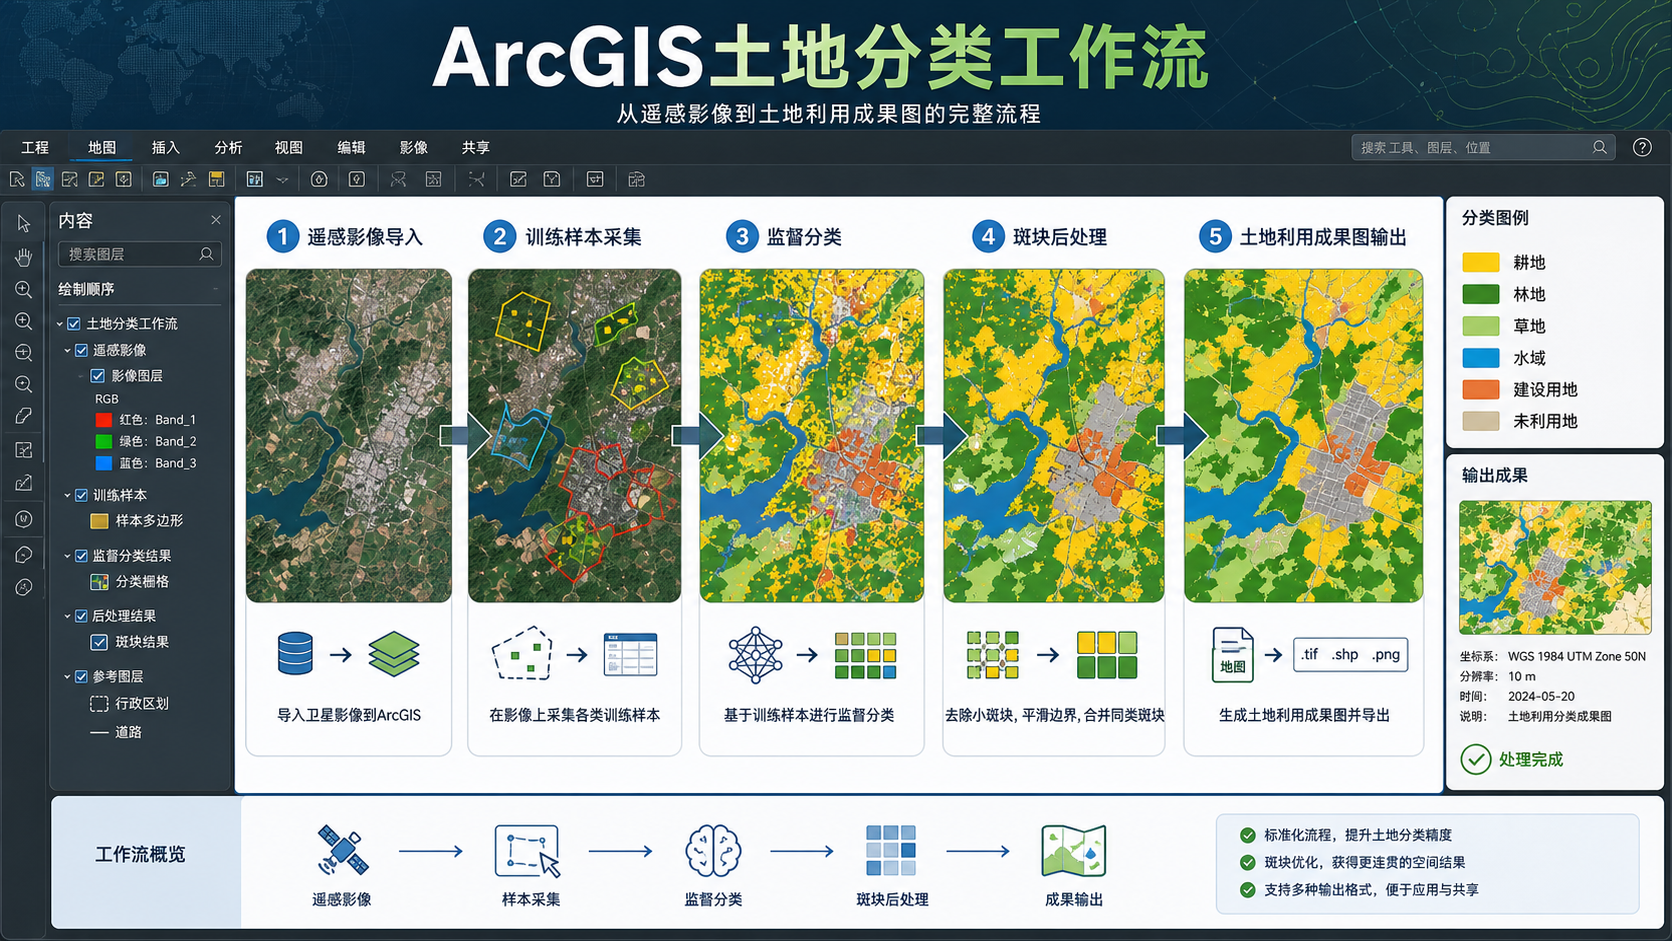Activate the pan hand tool
This screenshot has height=941, width=1672.
tap(23, 257)
